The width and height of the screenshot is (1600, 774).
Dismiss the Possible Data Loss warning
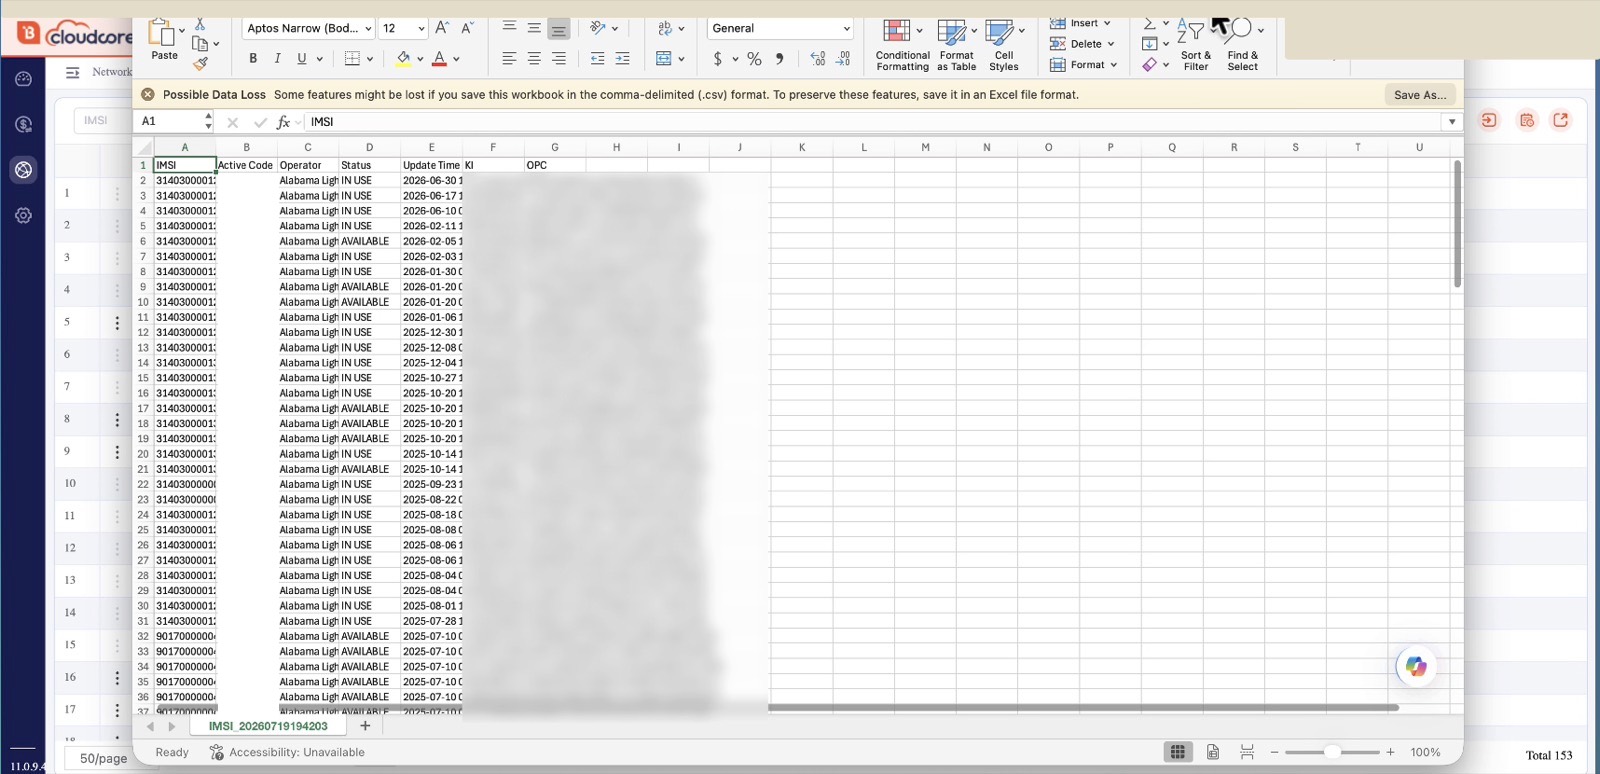click(x=148, y=95)
